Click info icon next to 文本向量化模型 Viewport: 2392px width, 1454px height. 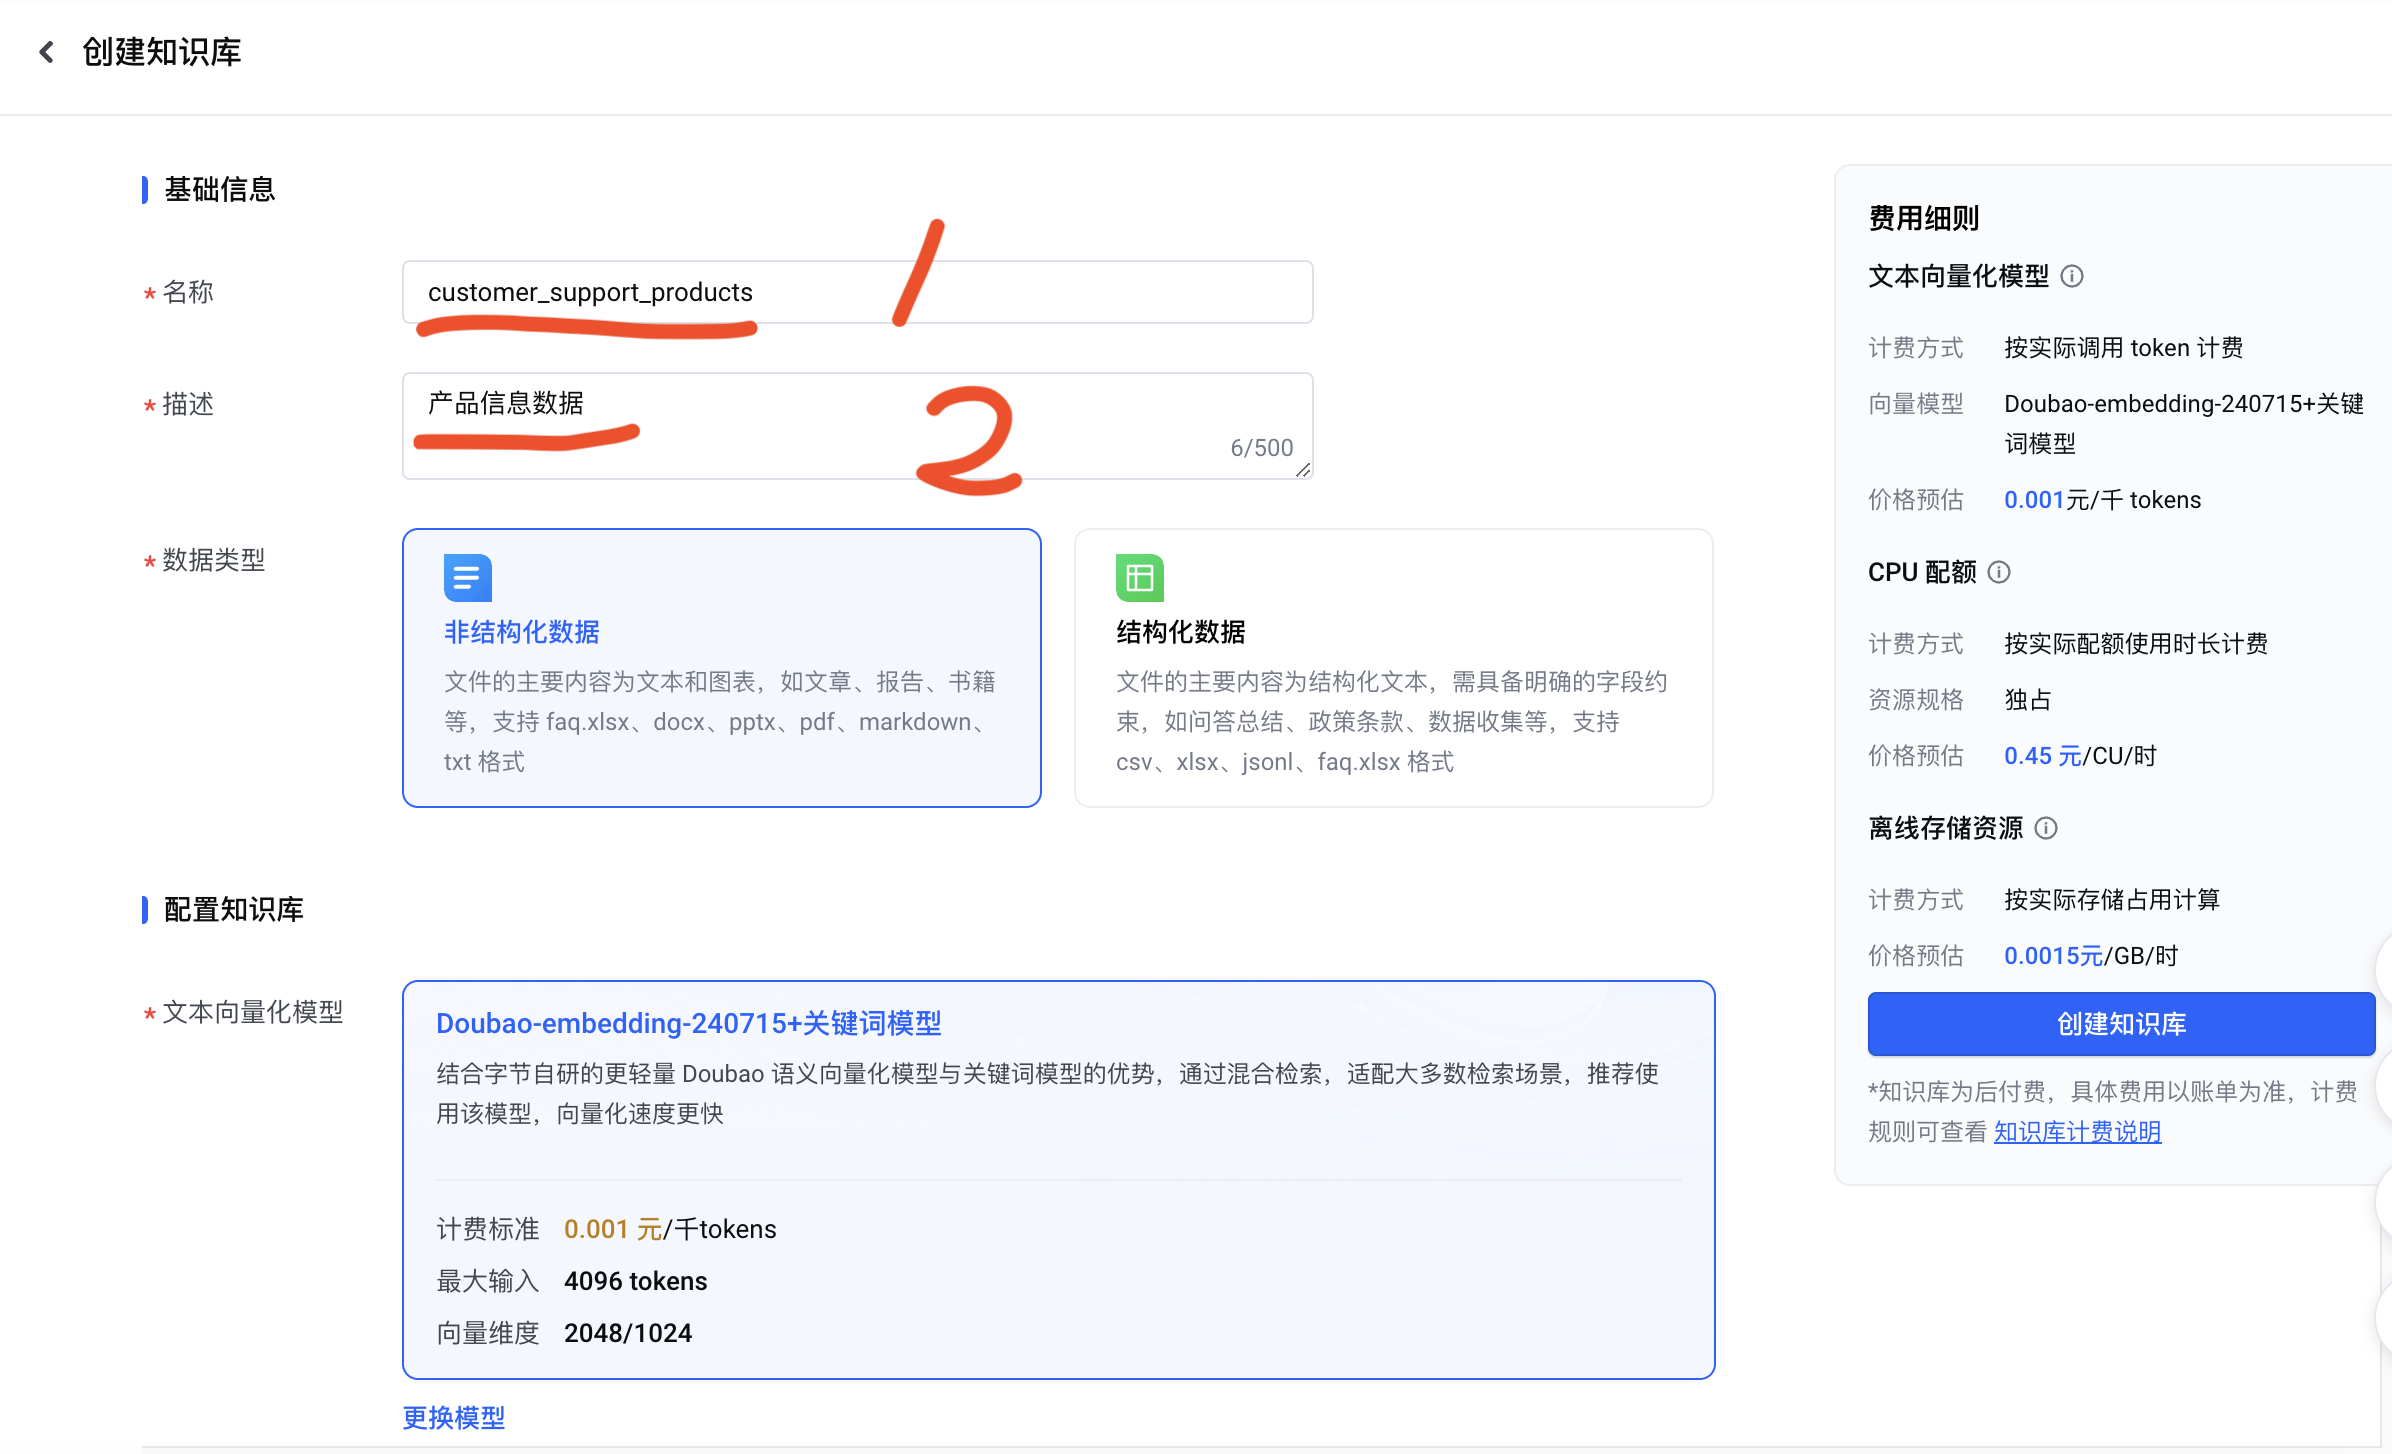coord(2072,276)
